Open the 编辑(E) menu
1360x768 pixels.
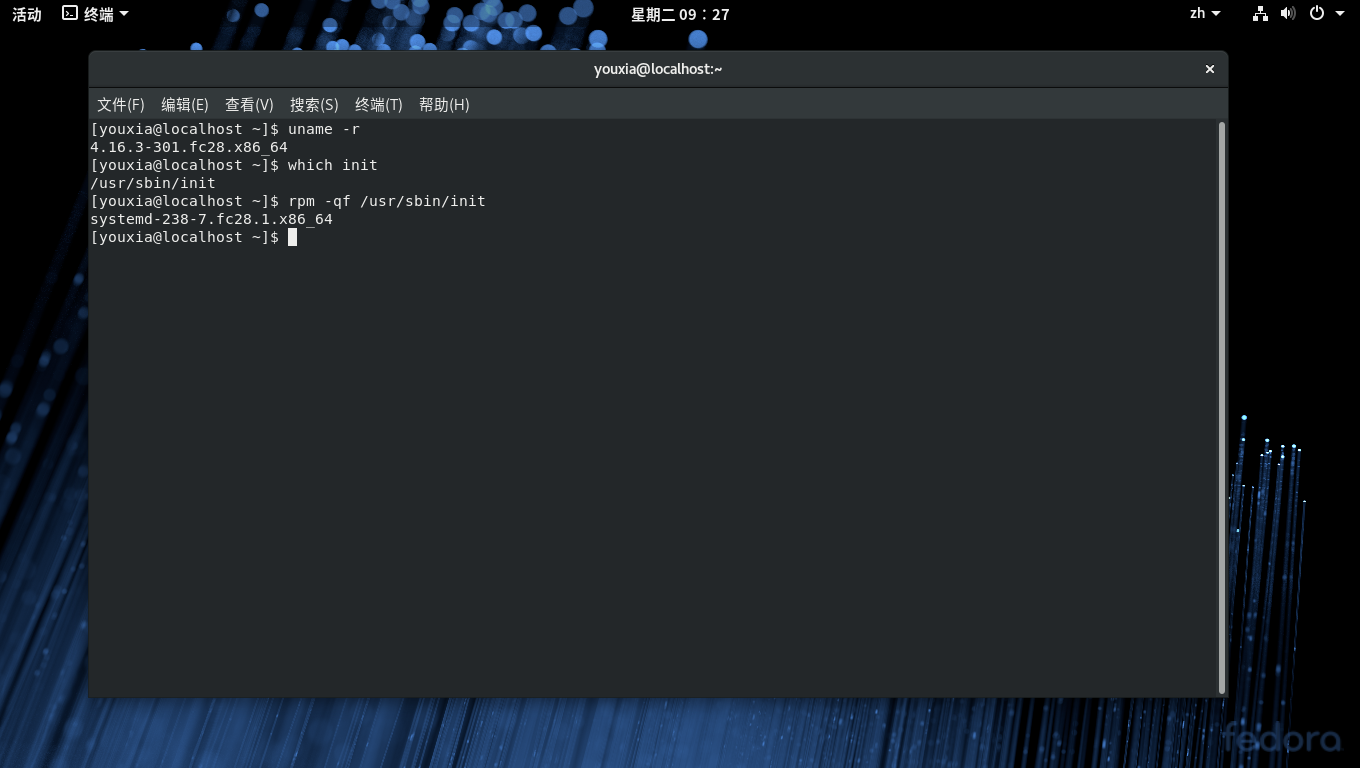click(x=184, y=105)
